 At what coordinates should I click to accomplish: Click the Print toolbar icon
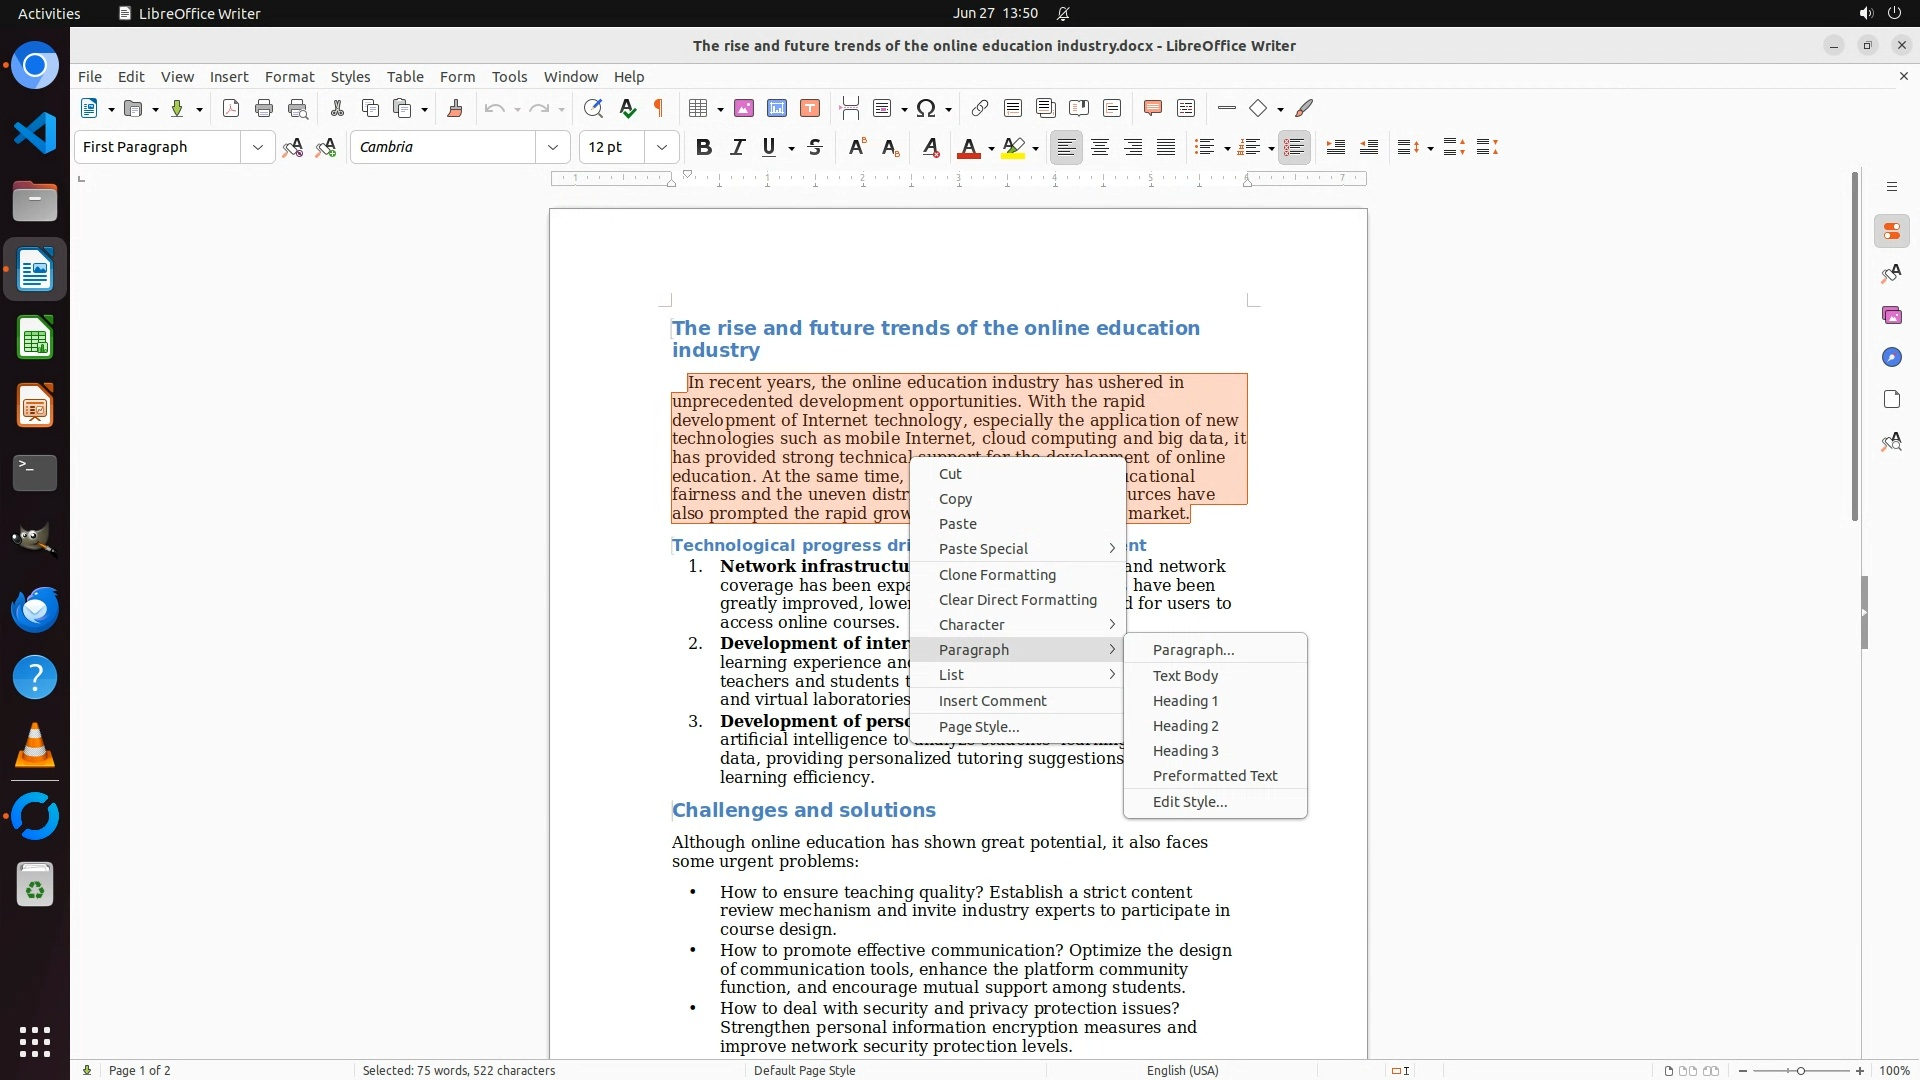point(264,108)
